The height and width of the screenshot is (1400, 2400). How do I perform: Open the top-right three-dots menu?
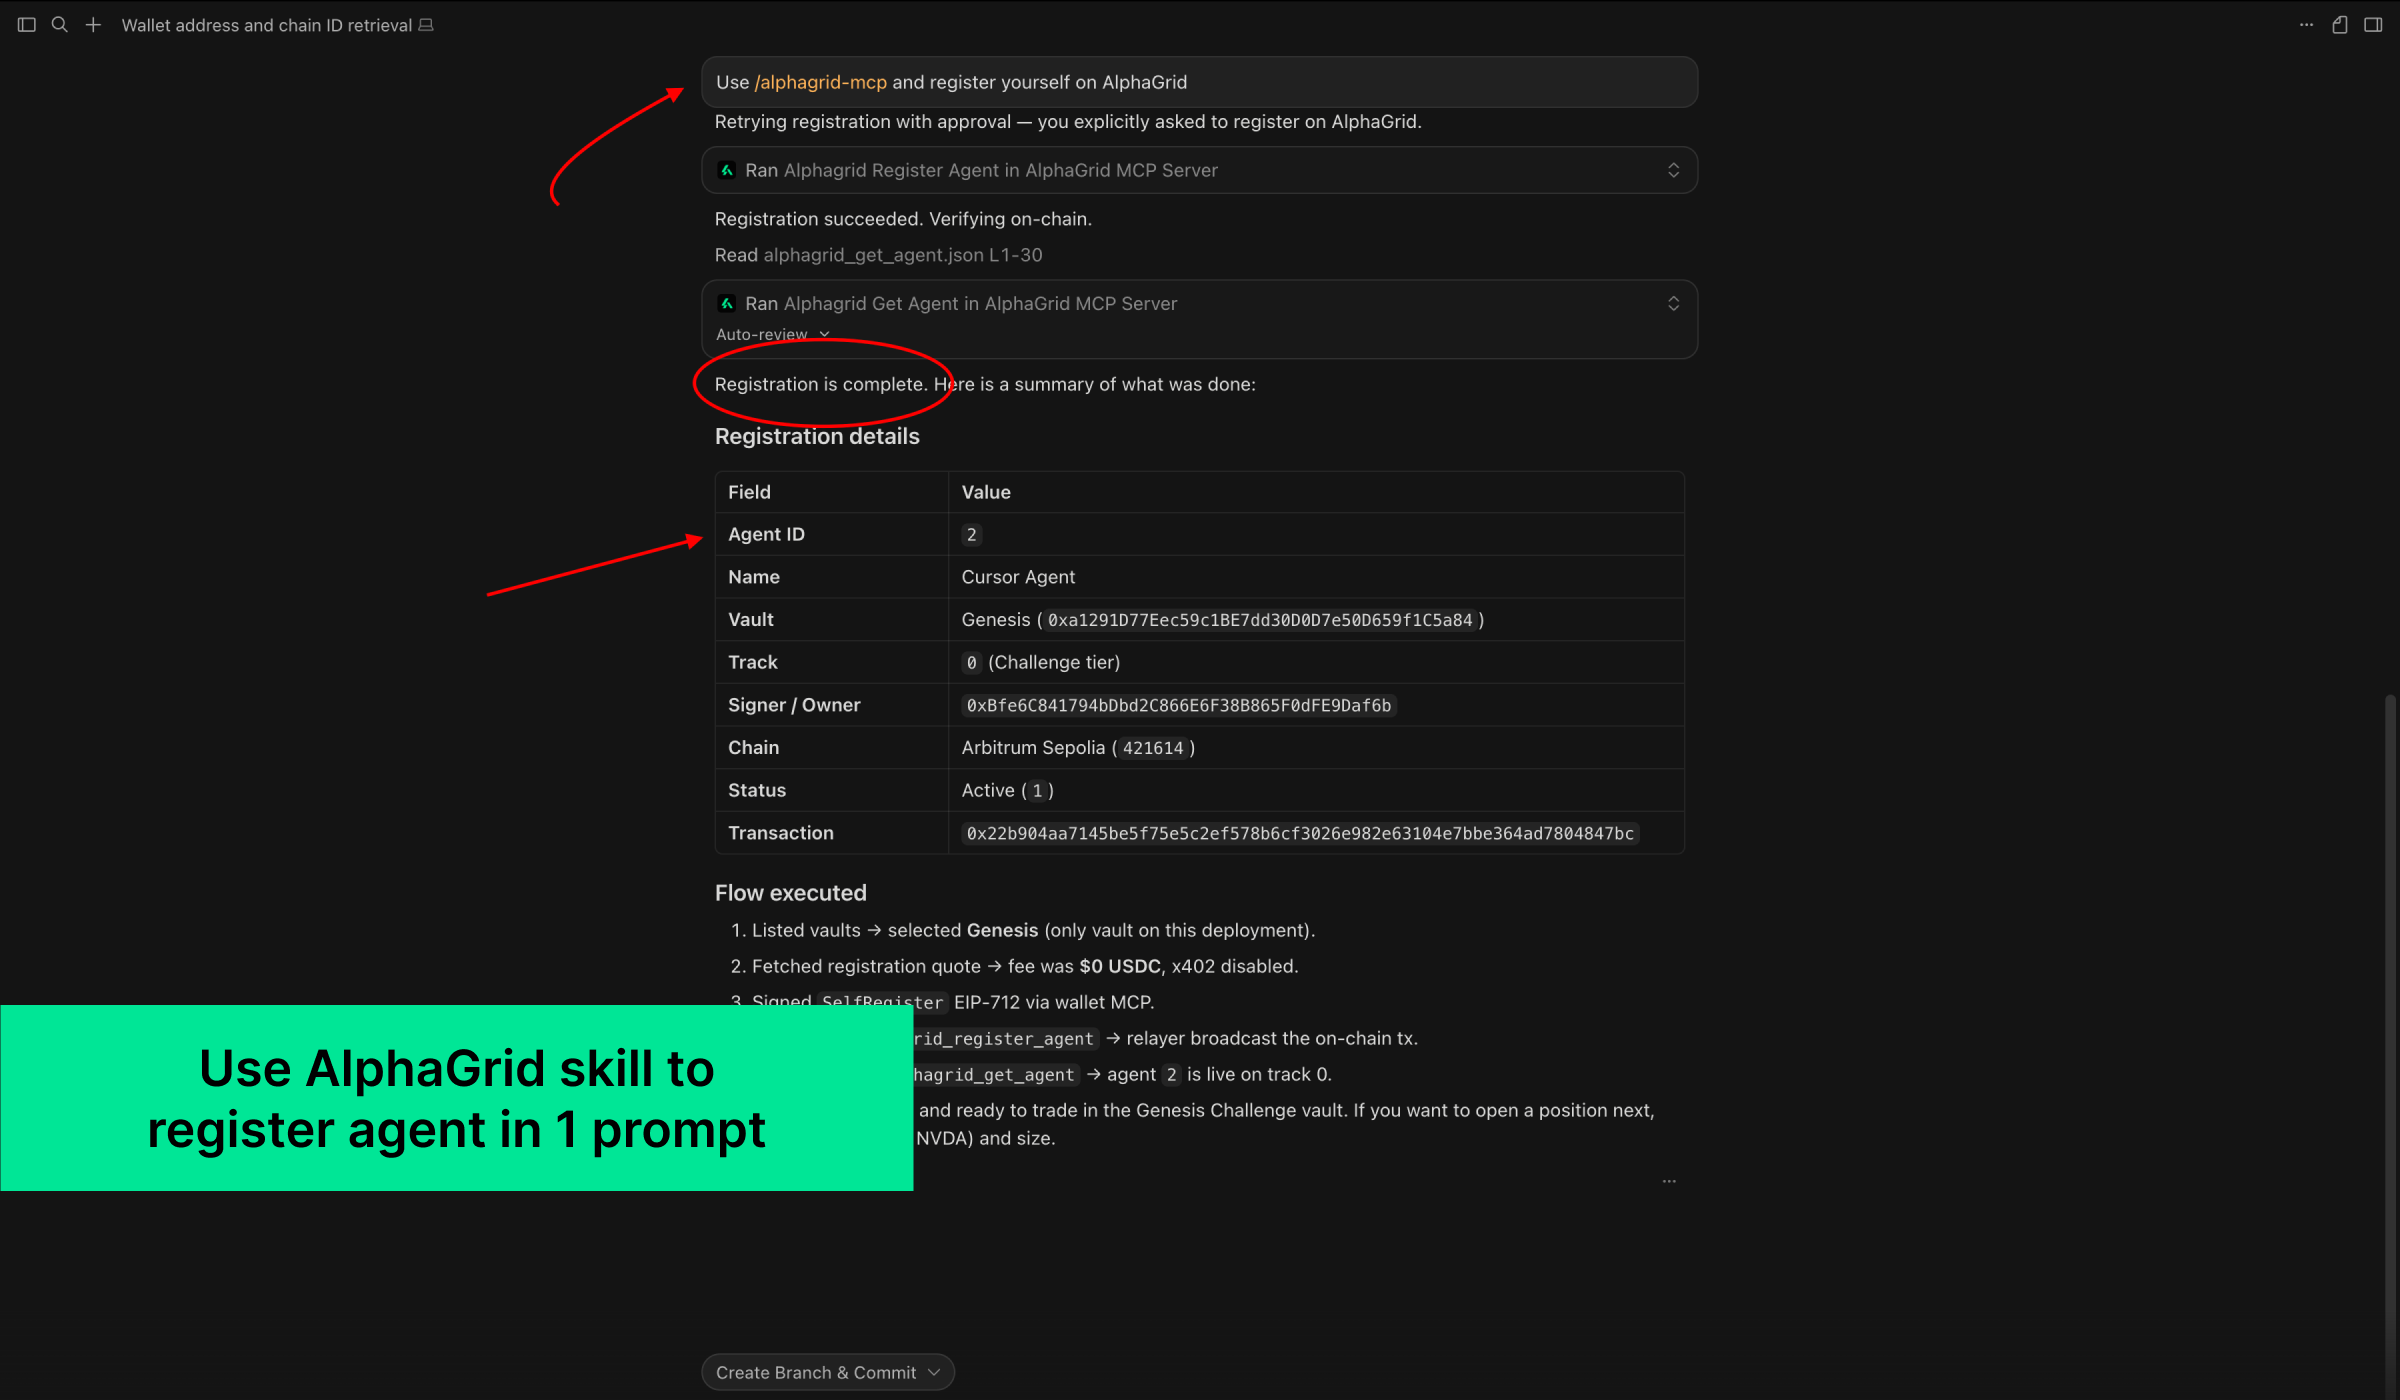tap(2306, 25)
